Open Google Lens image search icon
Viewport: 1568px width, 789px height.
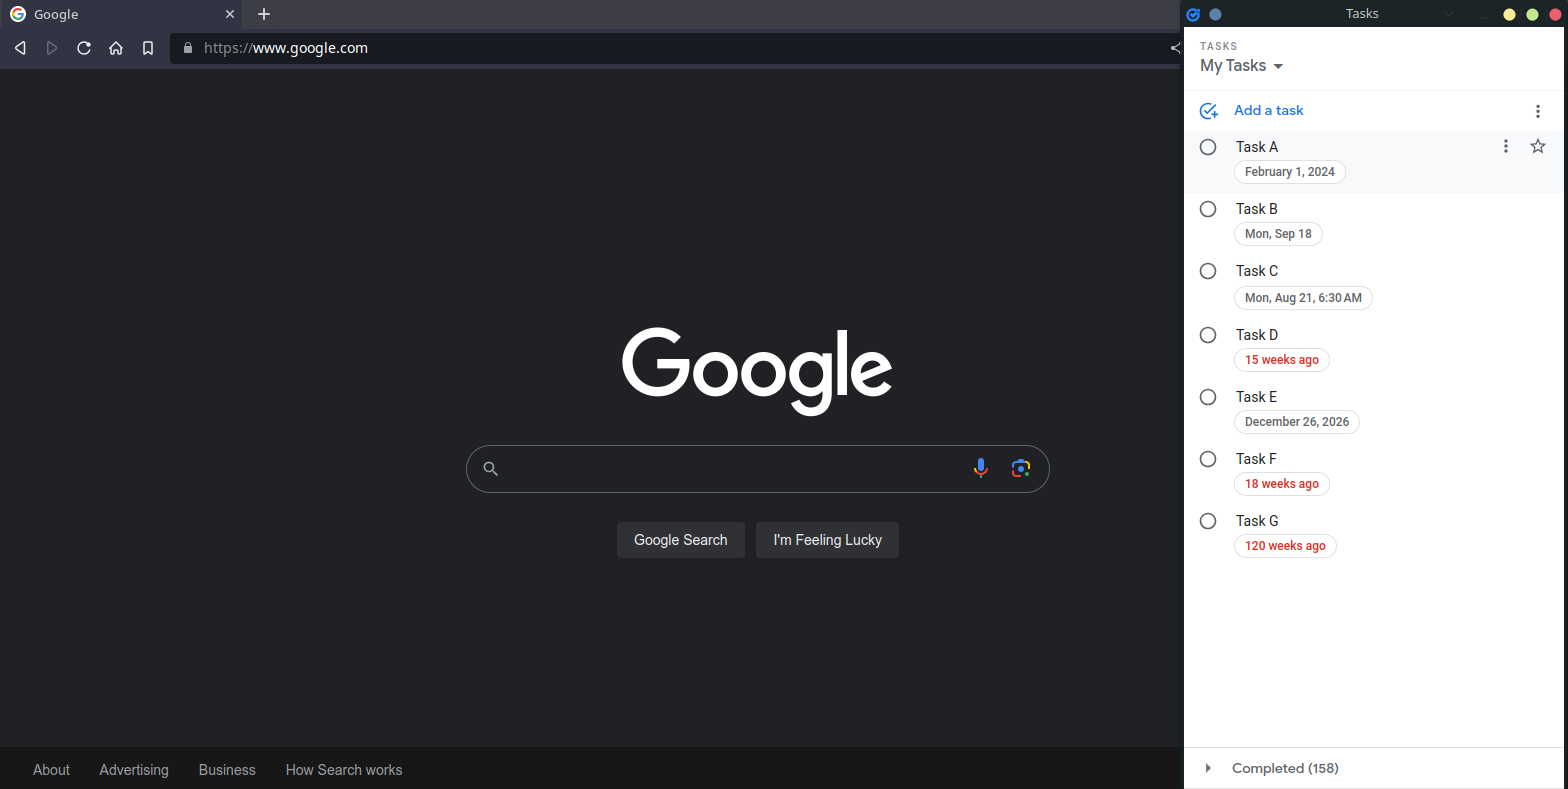[1020, 468]
